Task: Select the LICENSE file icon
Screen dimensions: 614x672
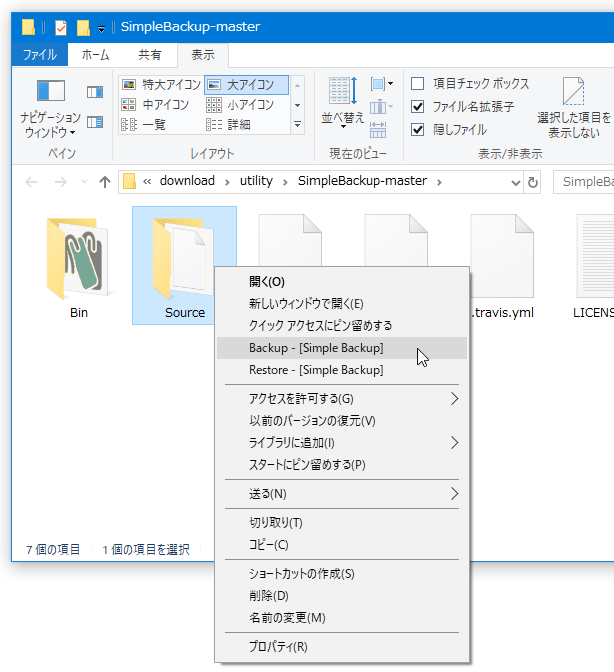Action: click(596, 256)
